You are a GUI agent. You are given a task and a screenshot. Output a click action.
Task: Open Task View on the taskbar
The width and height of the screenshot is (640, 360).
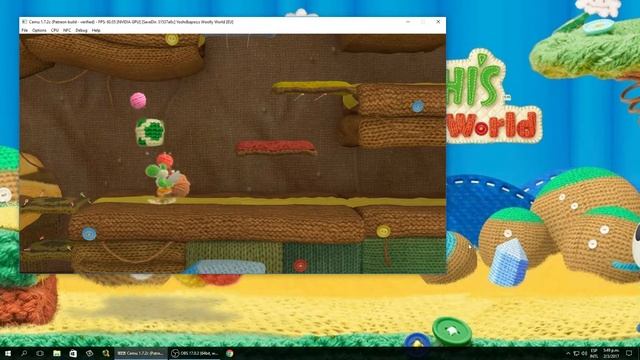click(x=40, y=353)
